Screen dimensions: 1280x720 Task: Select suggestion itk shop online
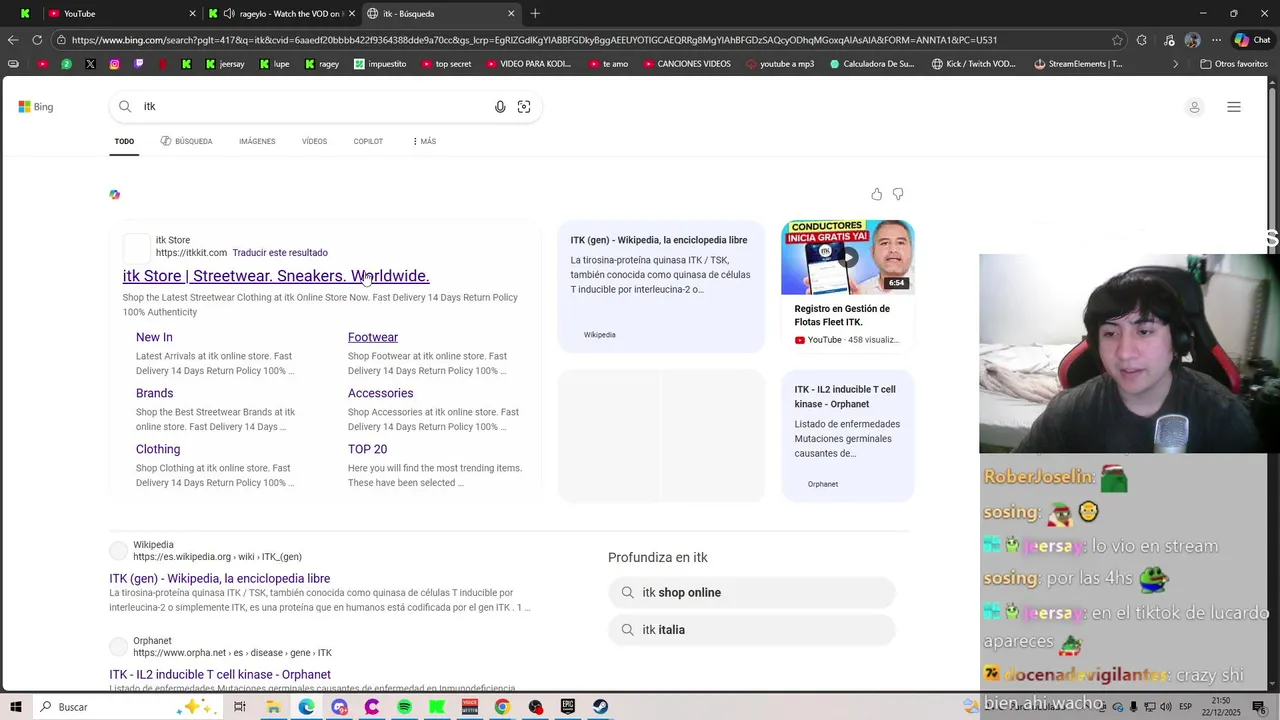pos(751,593)
